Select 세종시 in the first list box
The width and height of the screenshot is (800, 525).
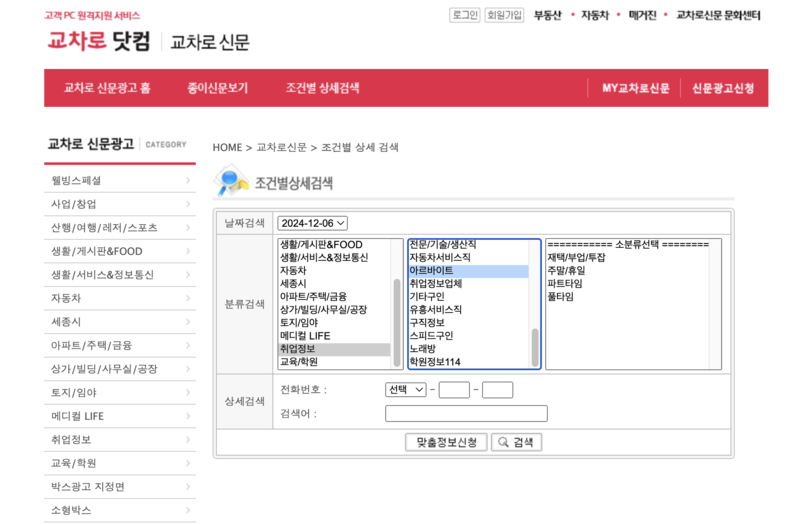pyautogui.click(x=335, y=284)
